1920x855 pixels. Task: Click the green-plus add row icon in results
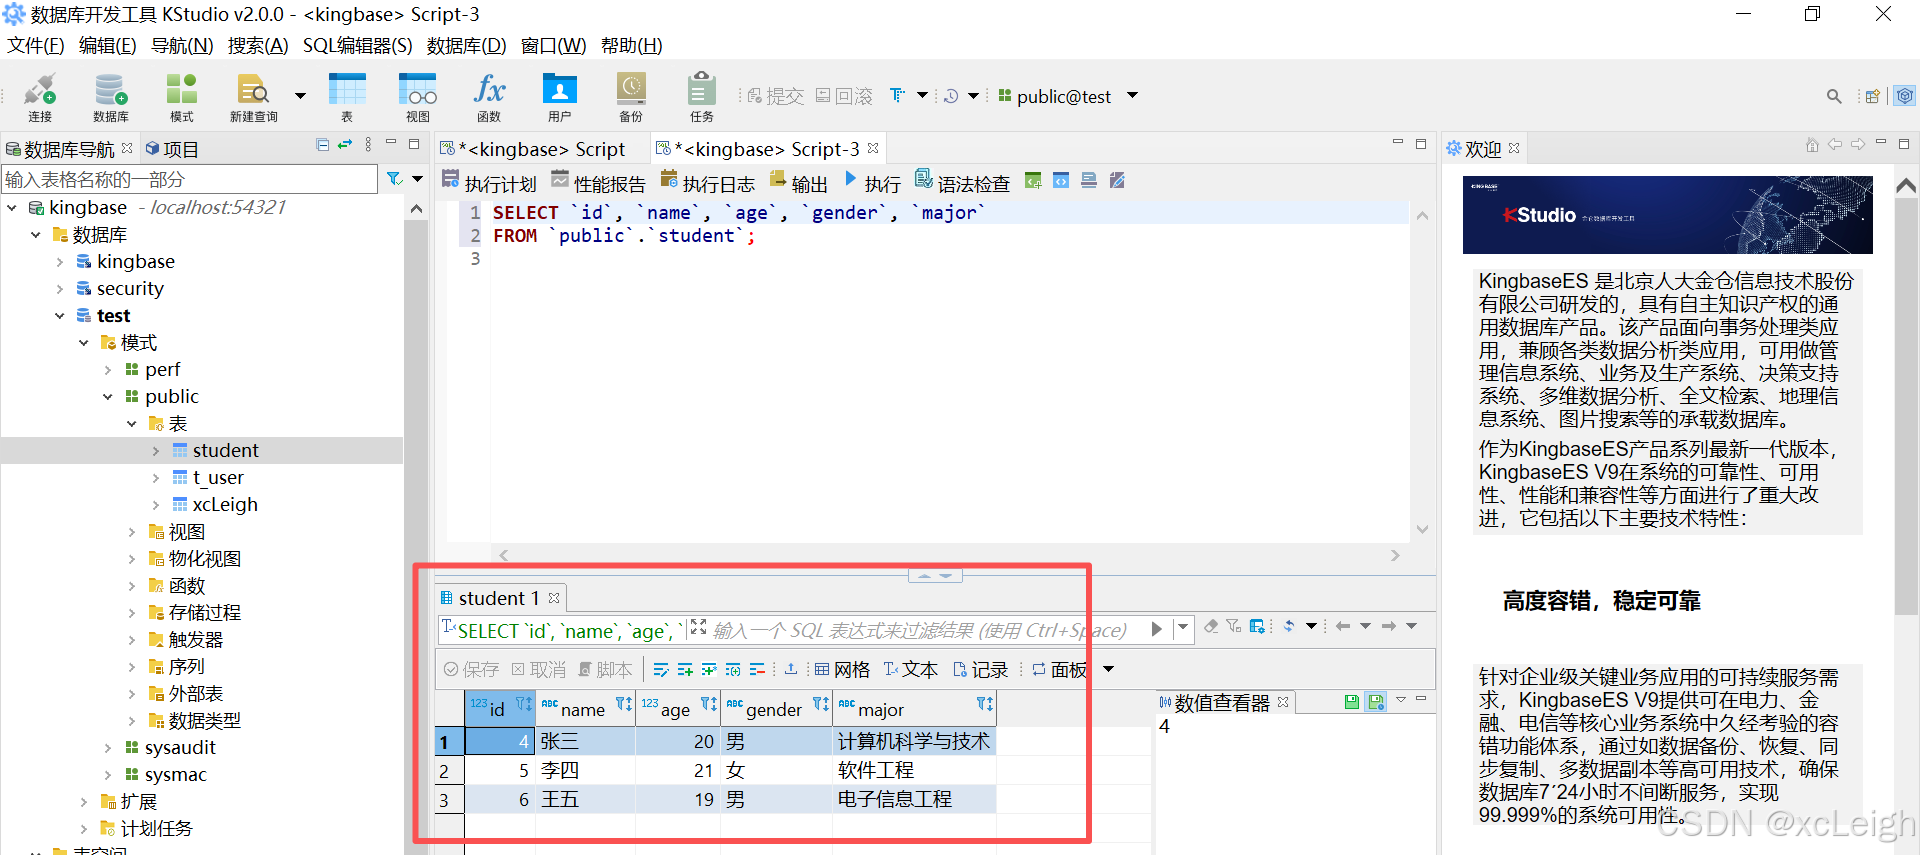685,669
